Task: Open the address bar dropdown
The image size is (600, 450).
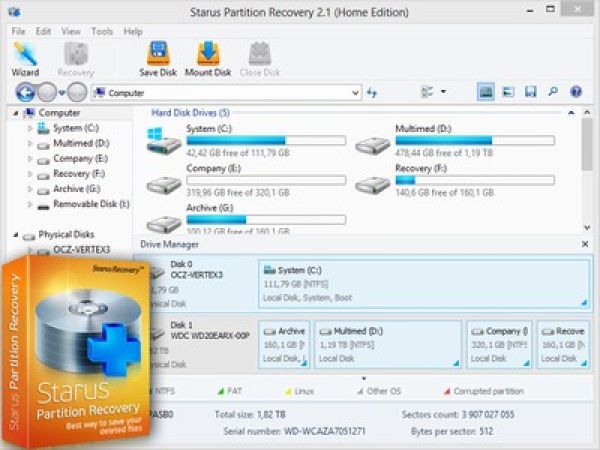Action: 355,93
